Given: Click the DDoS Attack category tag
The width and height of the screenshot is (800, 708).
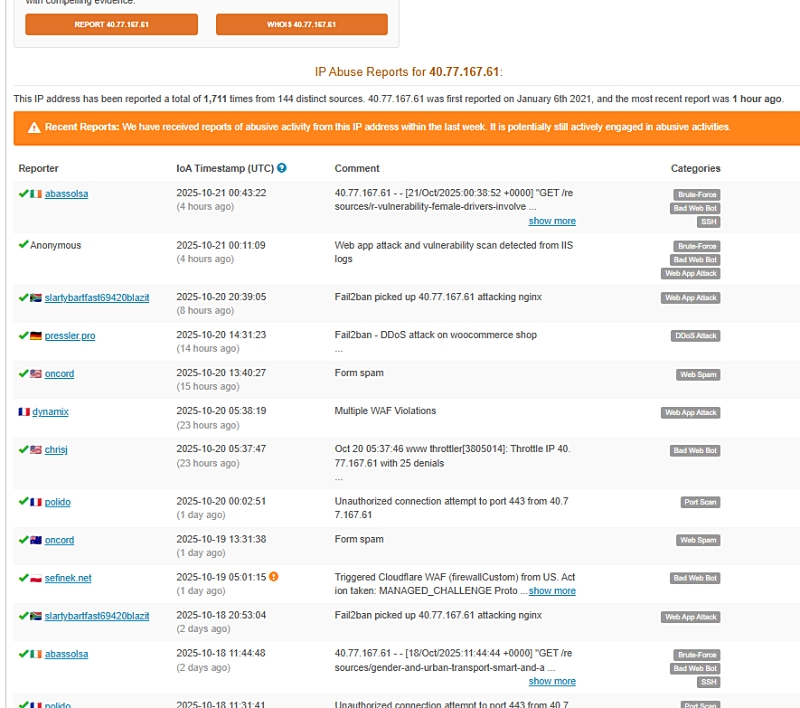Looking at the screenshot, I should (695, 336).
